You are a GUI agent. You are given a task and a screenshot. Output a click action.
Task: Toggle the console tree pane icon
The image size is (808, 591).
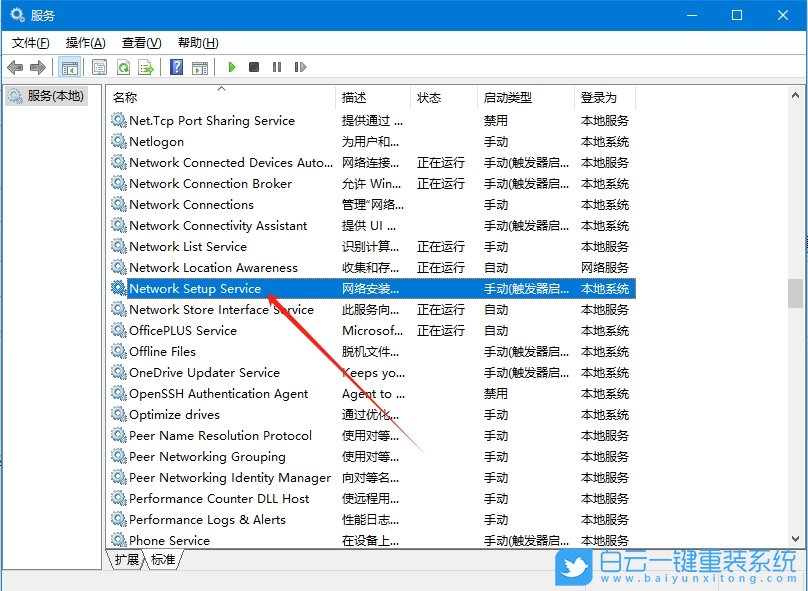pyautogui.click(x=71, y=67)
